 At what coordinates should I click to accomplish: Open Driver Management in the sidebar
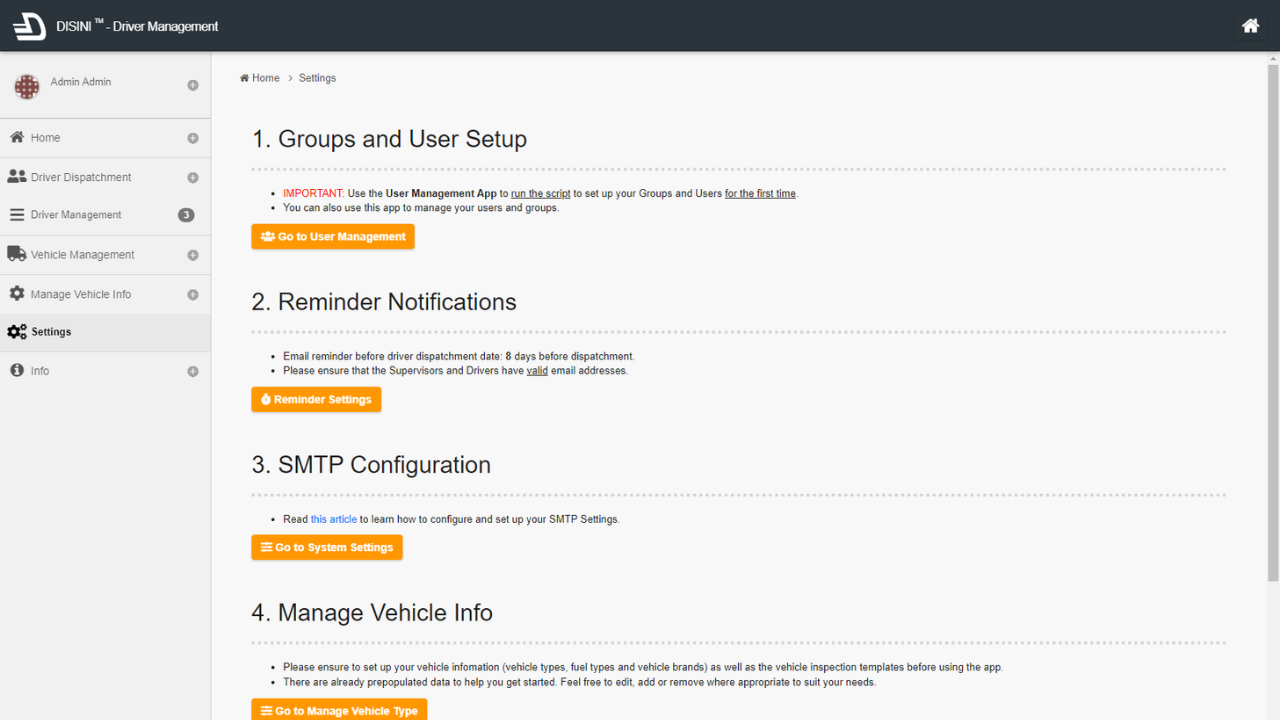coord(76,215)
